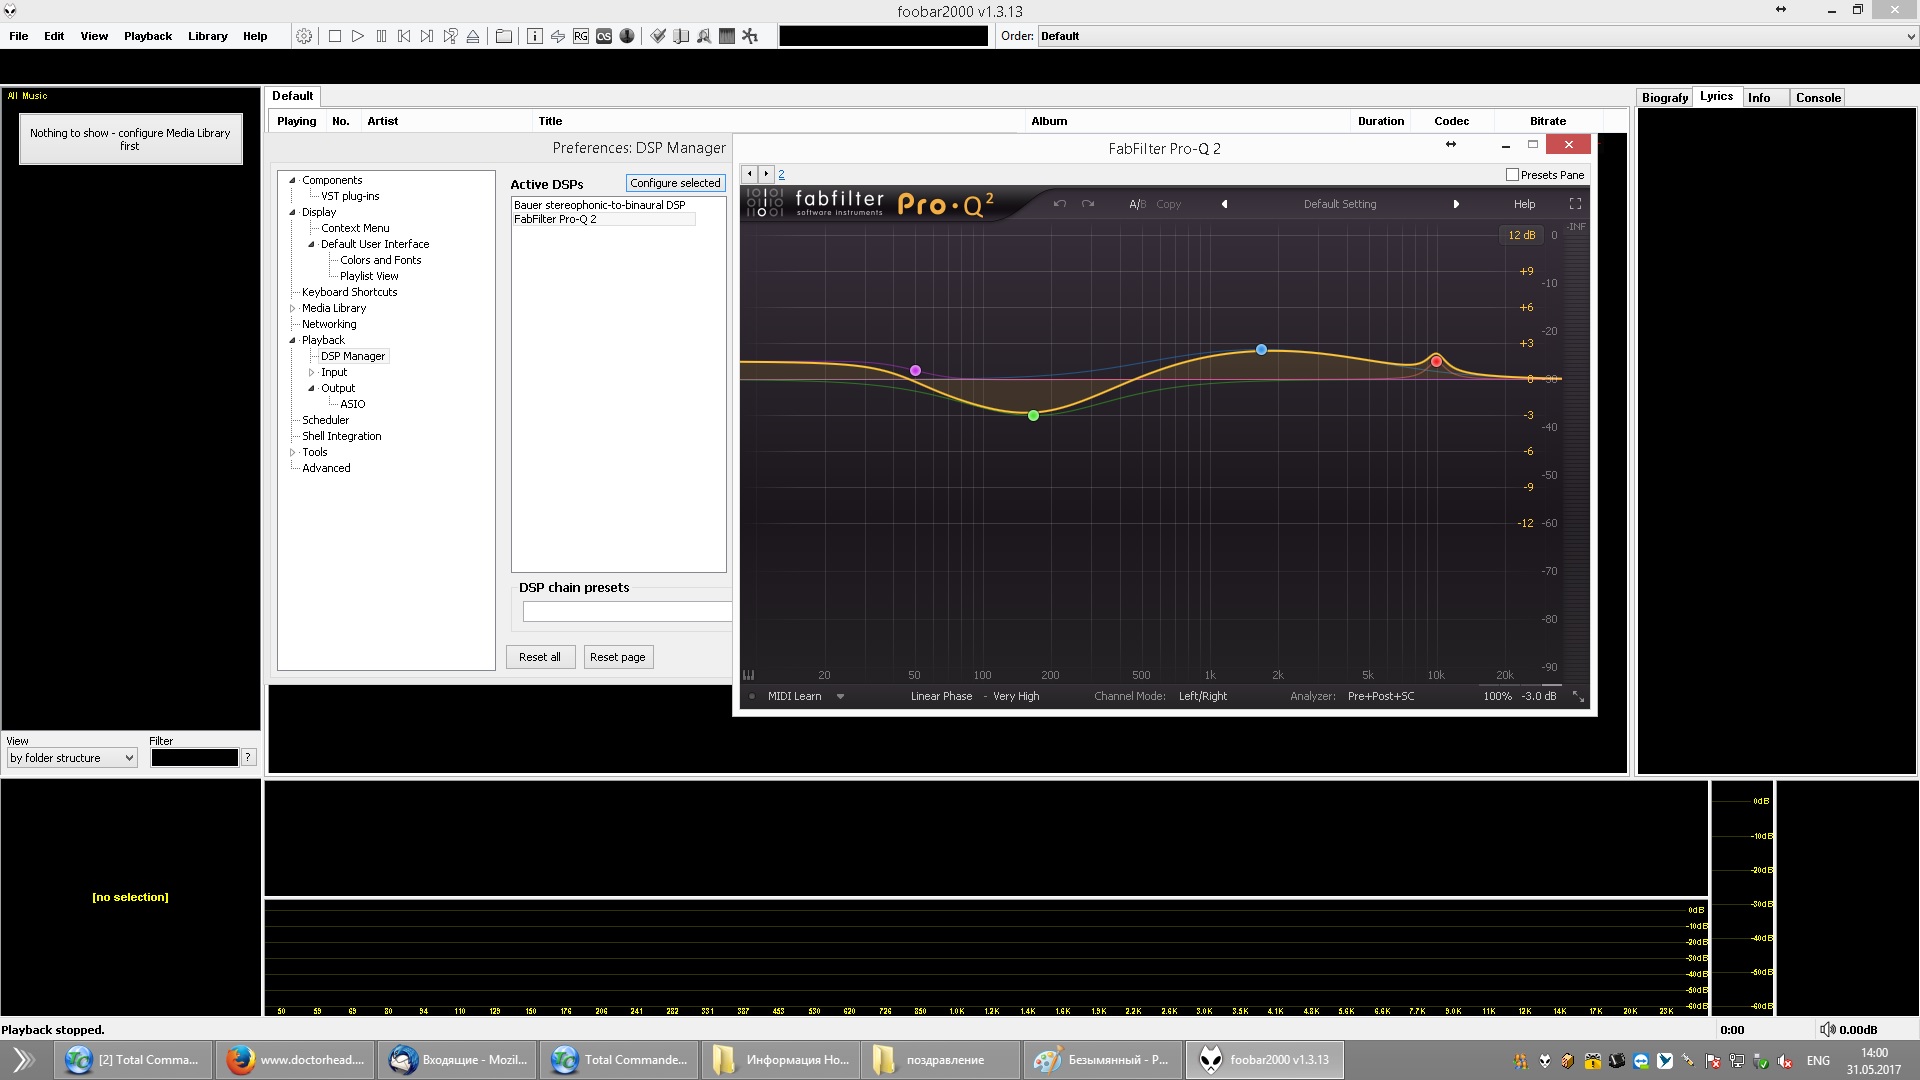Click the Pause button in toolbar
This screenshot has width=1920, height=1080.
[x=381, y=36]
